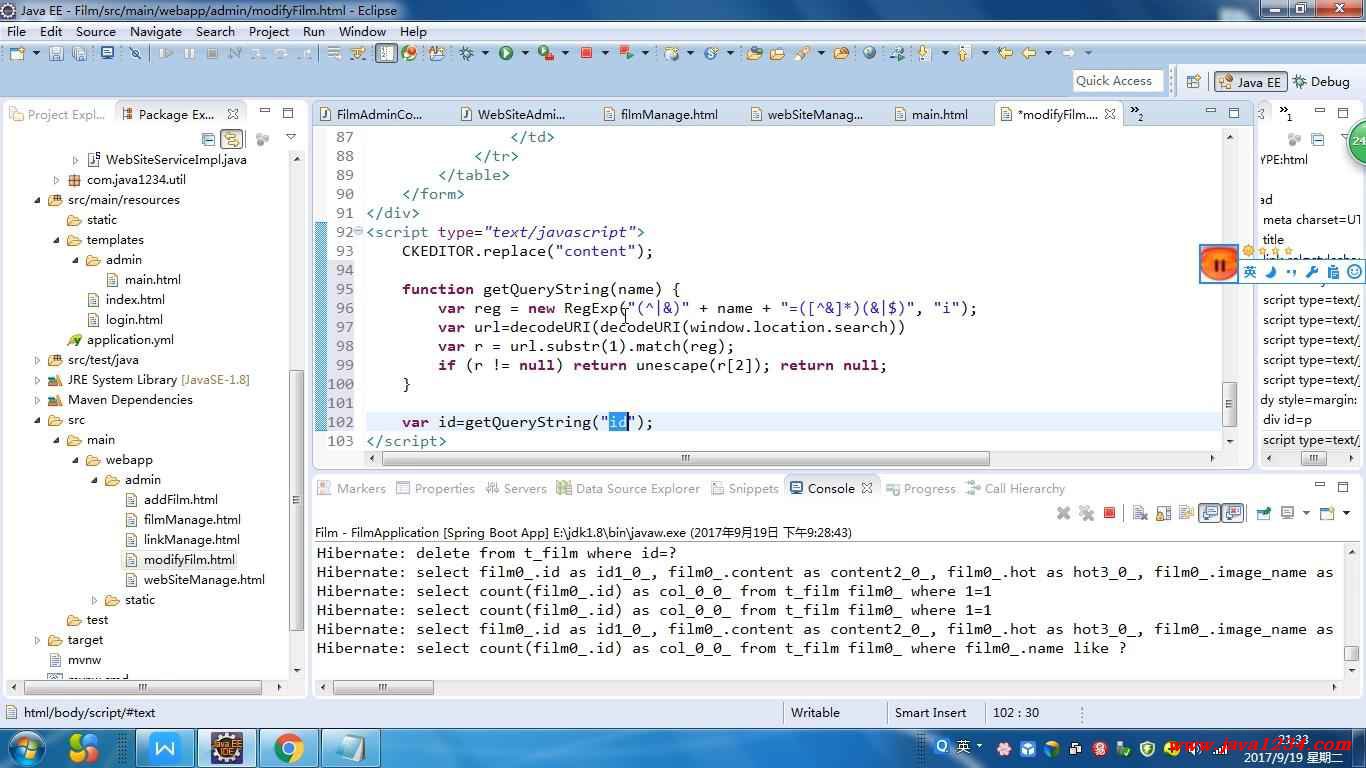
Task: Open the web browser globe toolbar icon
Action: (869, 53)
